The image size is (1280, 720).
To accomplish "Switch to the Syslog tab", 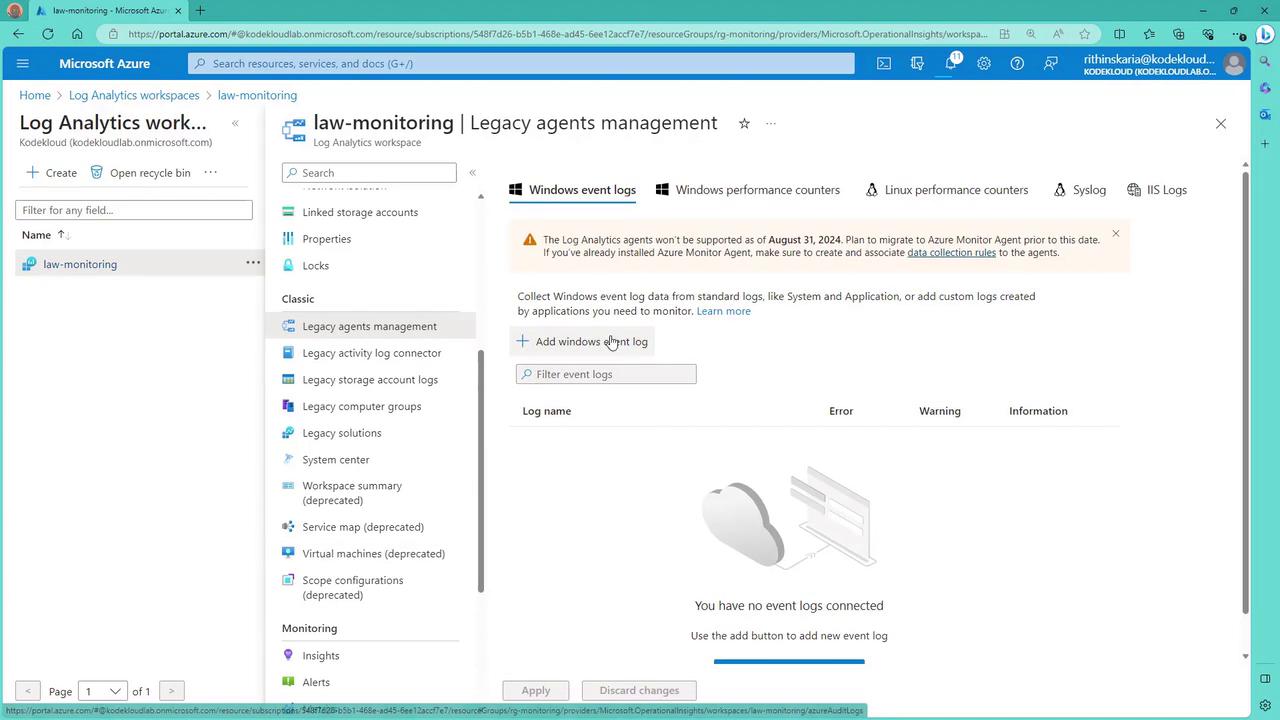I will (x=1080, y=190).
